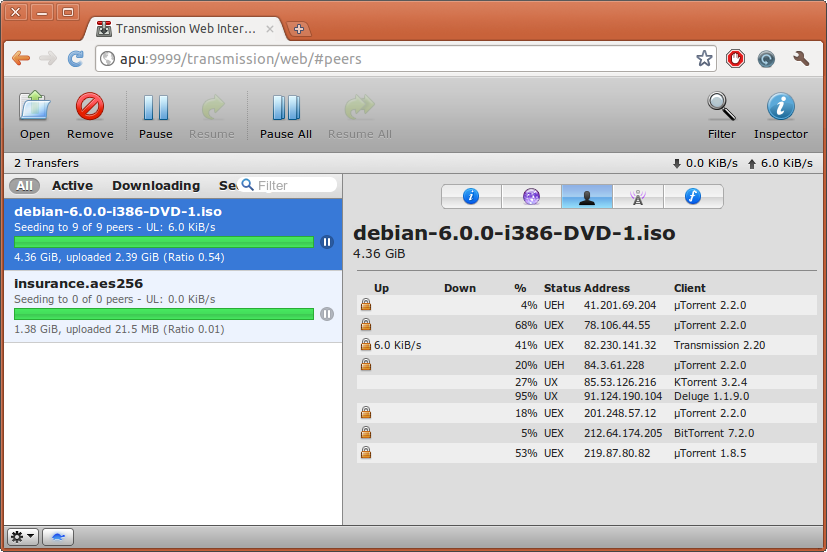Screen dimensions: 827x552
Task: Pause the debian-6.0.0 torrent using its row button
Action: click(x=327, y=242)
